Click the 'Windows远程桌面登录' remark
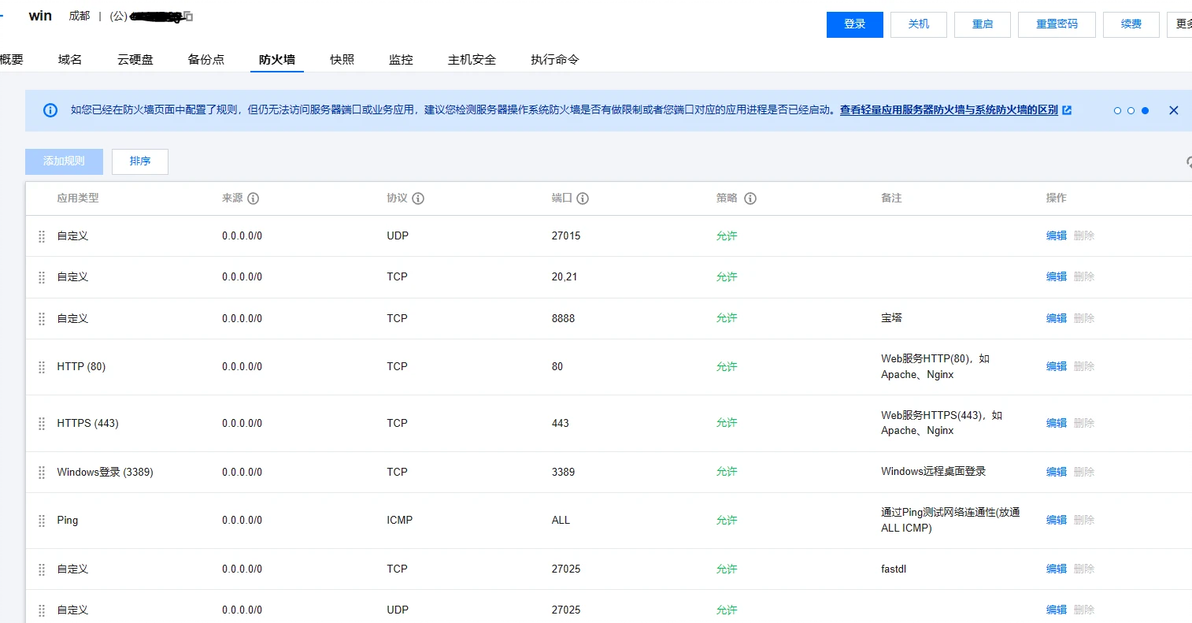This screenshot has width=1192, height=623. (x=934, y=472)
